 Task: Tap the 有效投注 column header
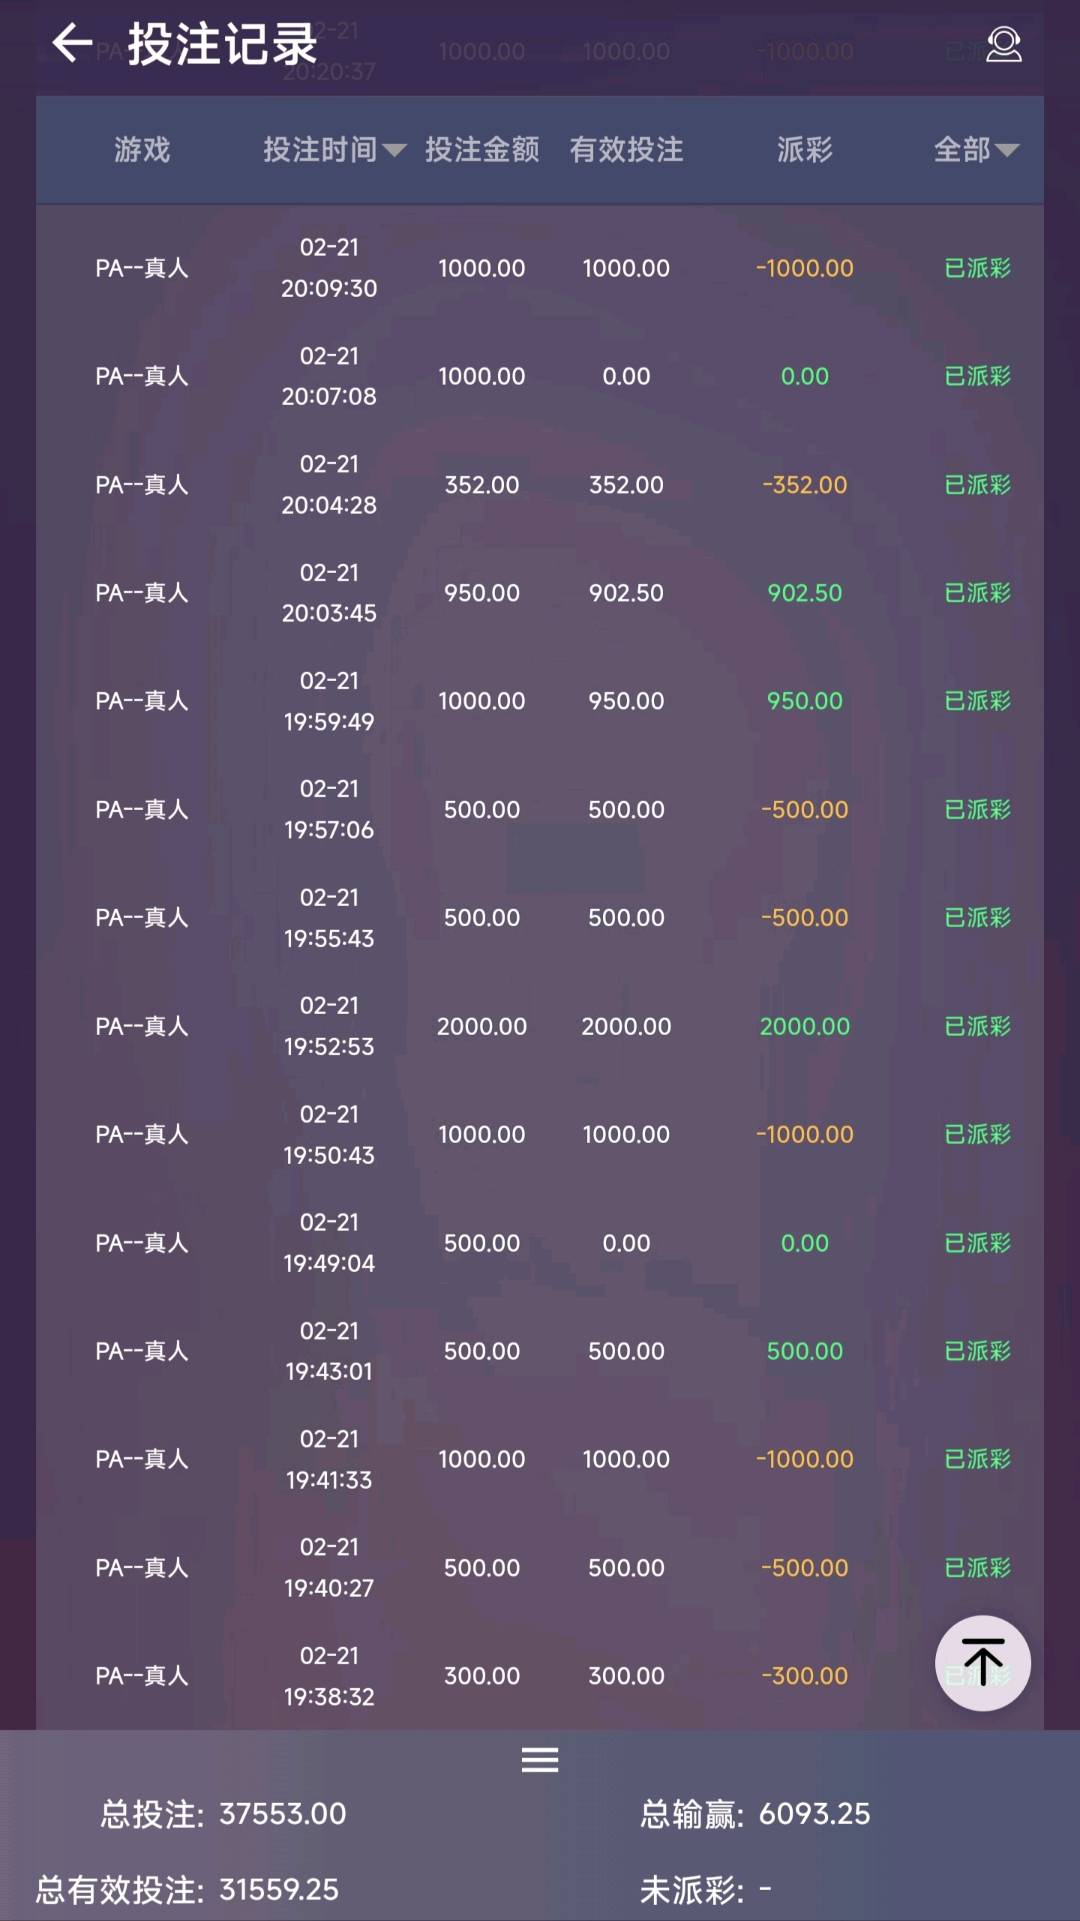(x=626, y=150)
